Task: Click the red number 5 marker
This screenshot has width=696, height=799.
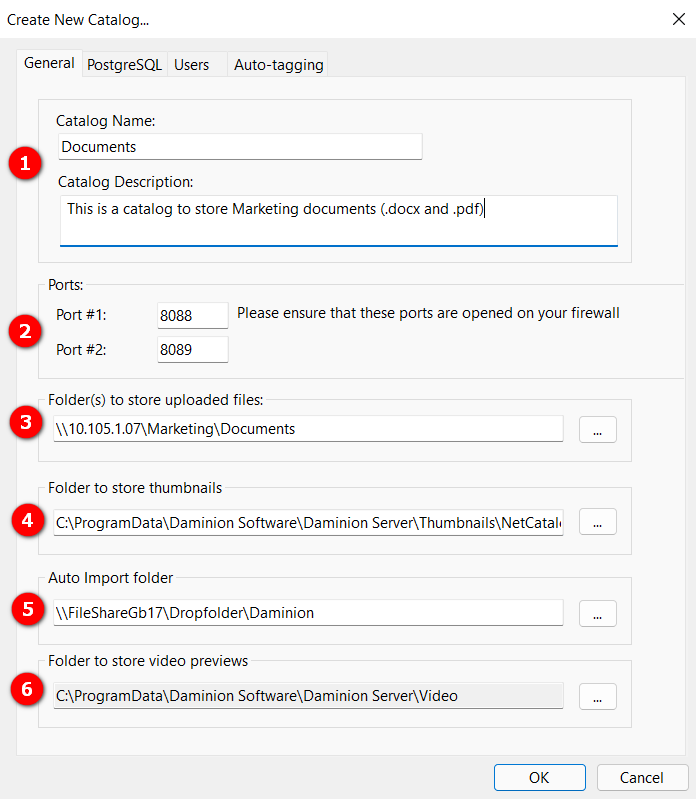Action: coord(24,607)
